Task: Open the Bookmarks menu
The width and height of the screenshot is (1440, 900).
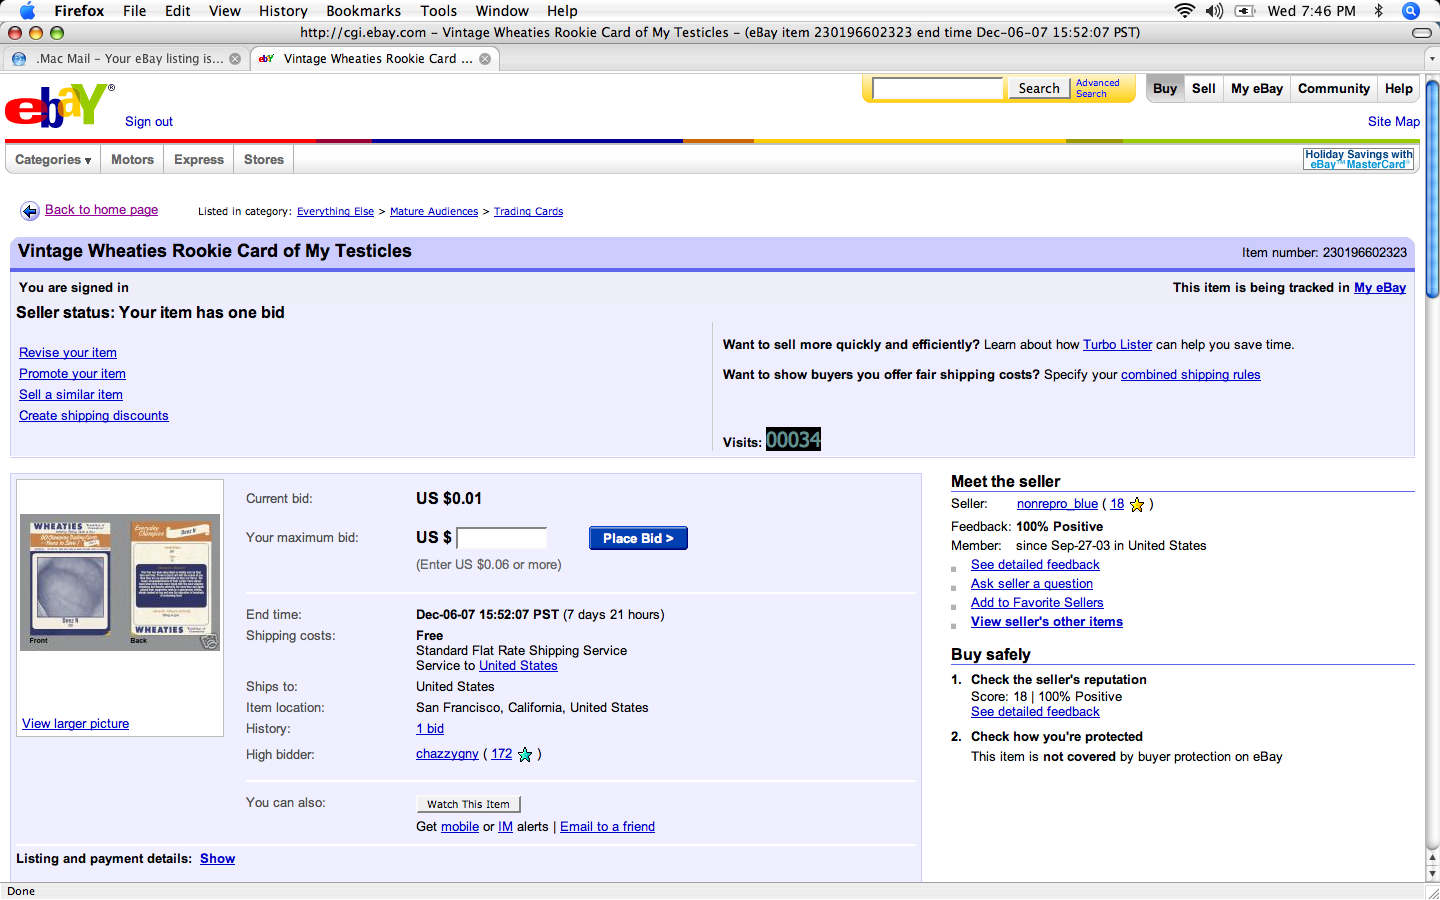Action: click(x=363, y=11)
